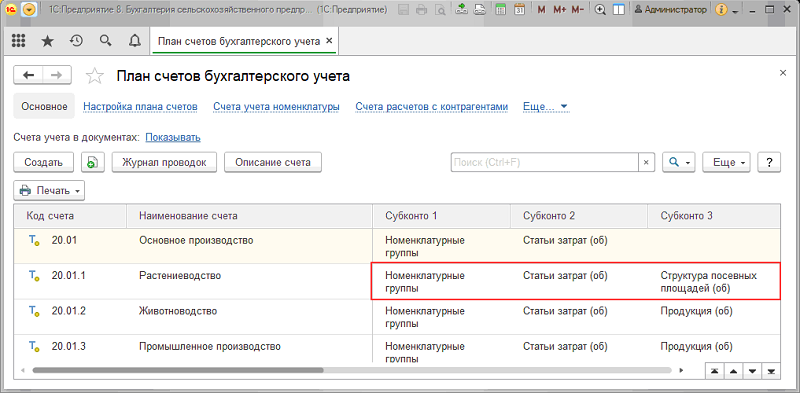Click the search magnifier in top panel
Viewport: 800px width, 393px height.
pyautogui.click(x=106, y=41)
